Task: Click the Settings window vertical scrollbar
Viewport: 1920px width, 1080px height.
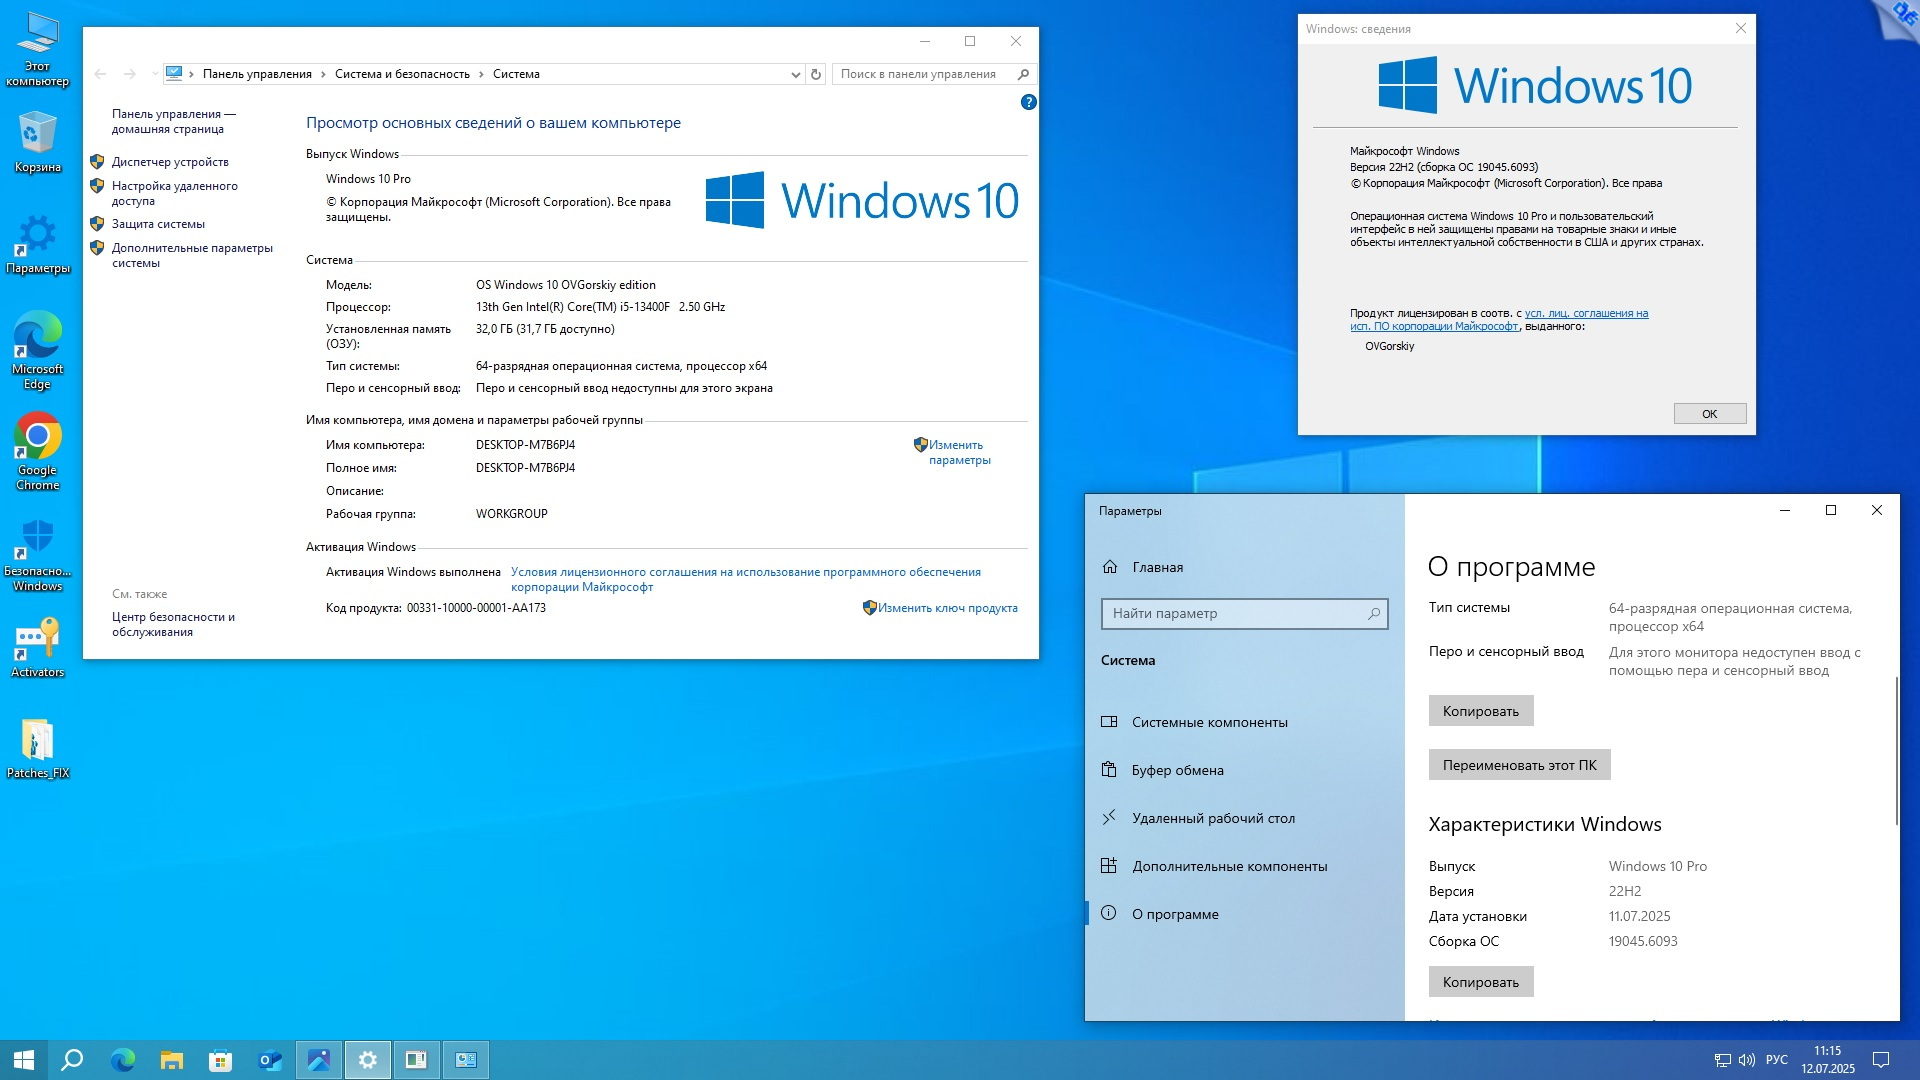Action: click(x=1896, y=750)
